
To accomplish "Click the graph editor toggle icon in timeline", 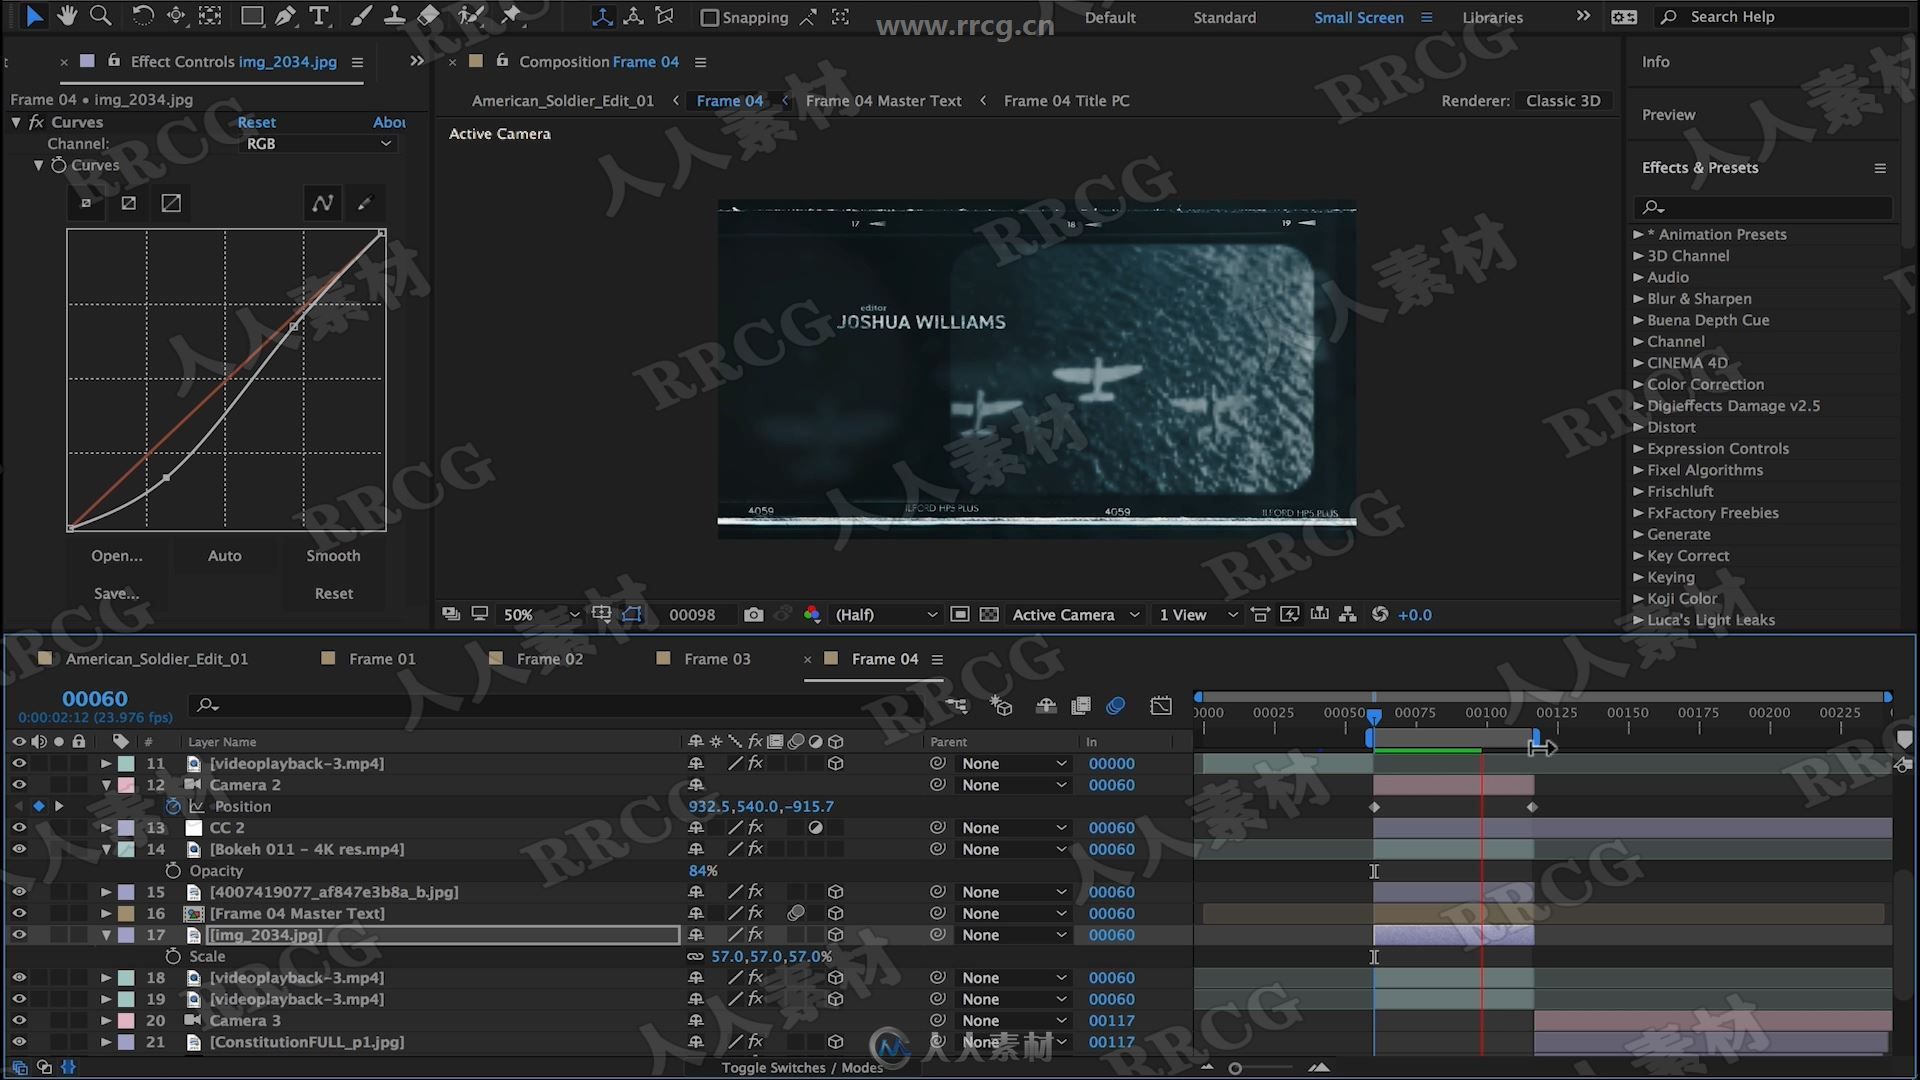I will point(1160,704).
